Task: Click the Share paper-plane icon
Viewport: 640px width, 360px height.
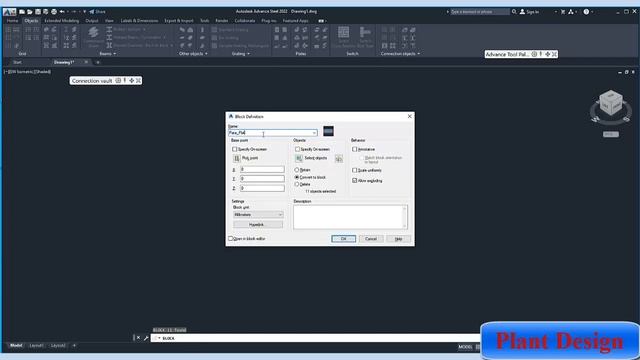Action: (x=92, y=12)
